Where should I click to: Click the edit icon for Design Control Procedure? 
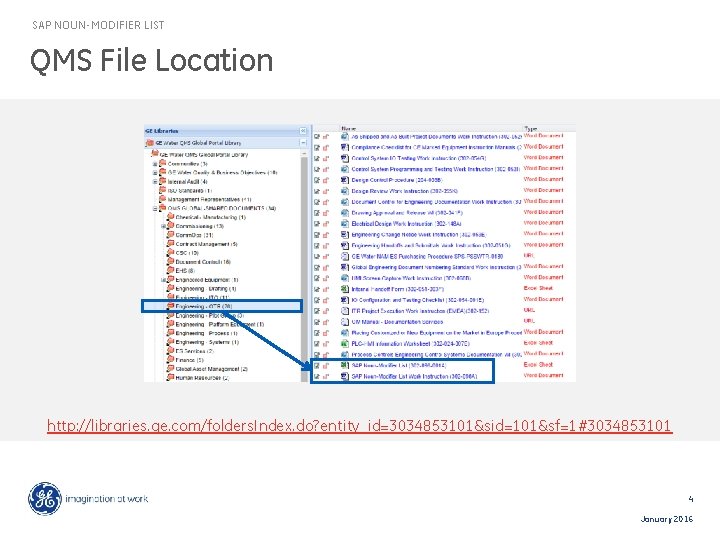click(x=317, y=180)
